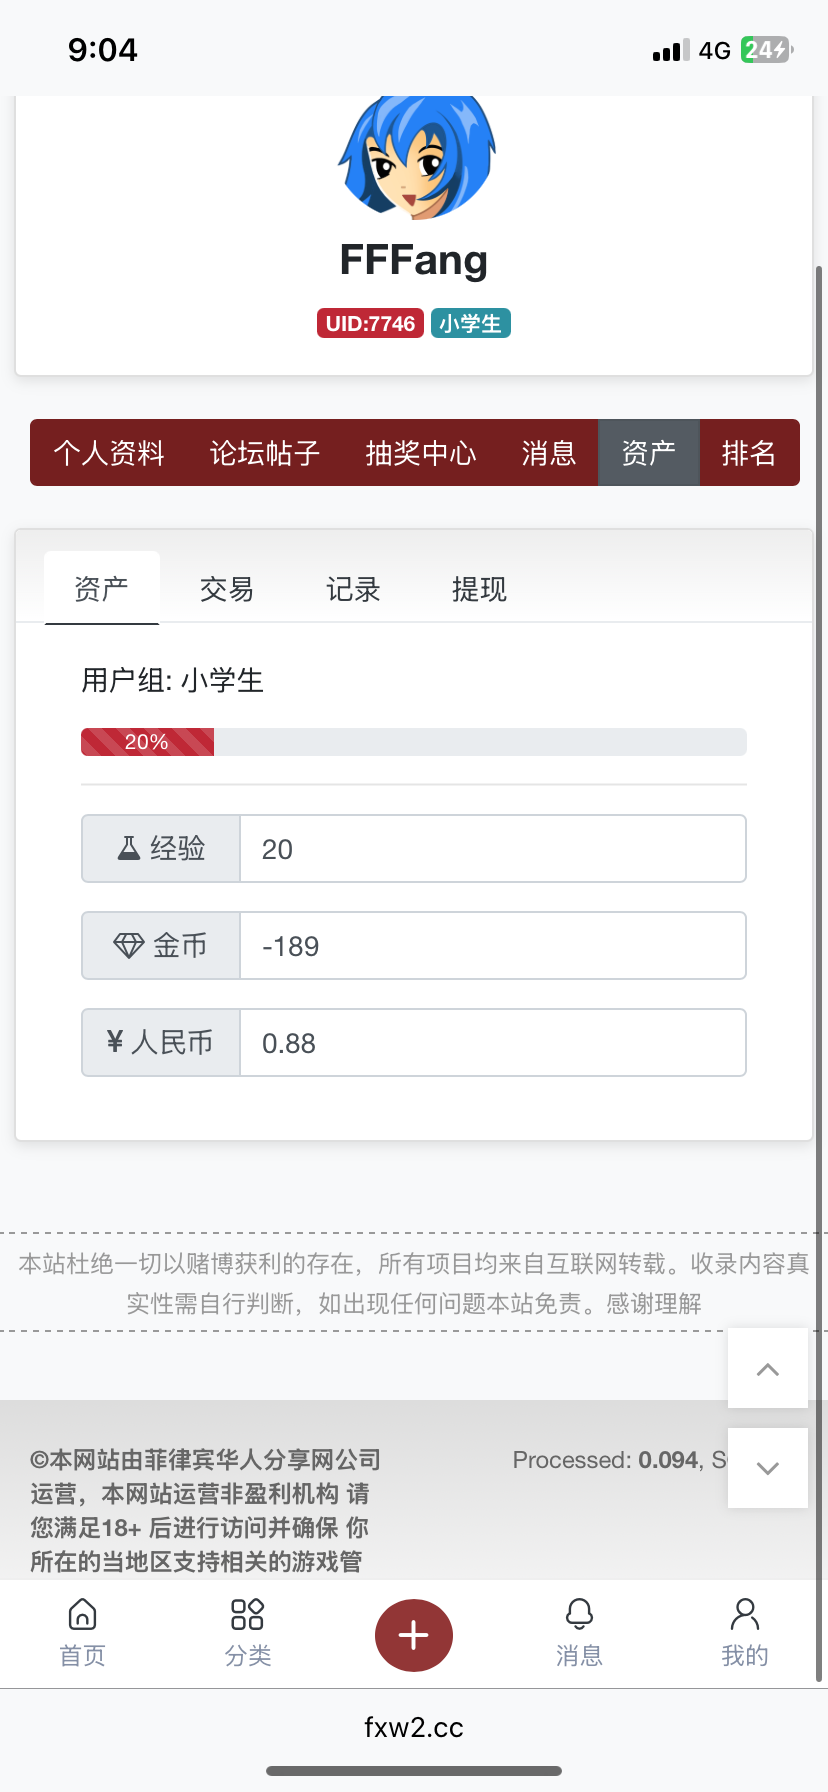This screenshot has height=1792, width=828.
Task: Click the flask icon beside 经验
Action: click(128, 848)
